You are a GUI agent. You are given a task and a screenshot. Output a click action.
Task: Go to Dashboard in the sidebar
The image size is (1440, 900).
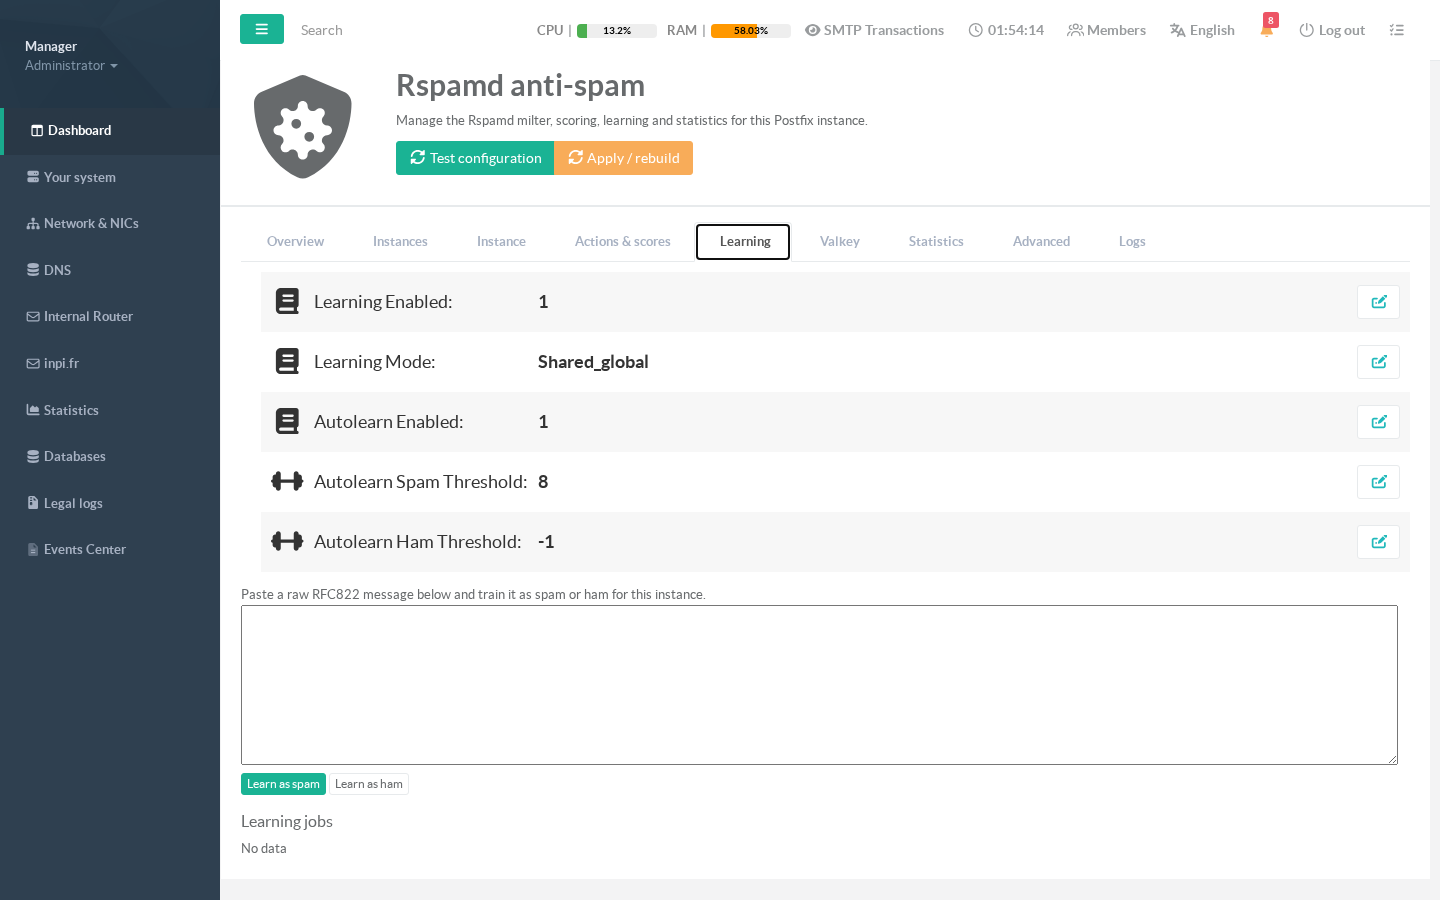point(110,131)
